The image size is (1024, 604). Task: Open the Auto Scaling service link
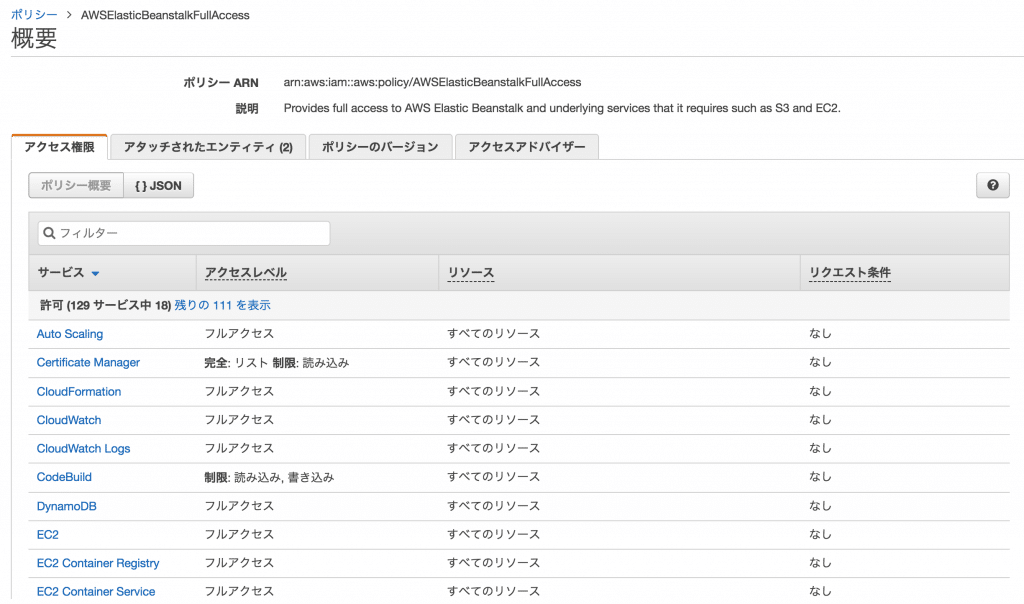click(70, 334)
